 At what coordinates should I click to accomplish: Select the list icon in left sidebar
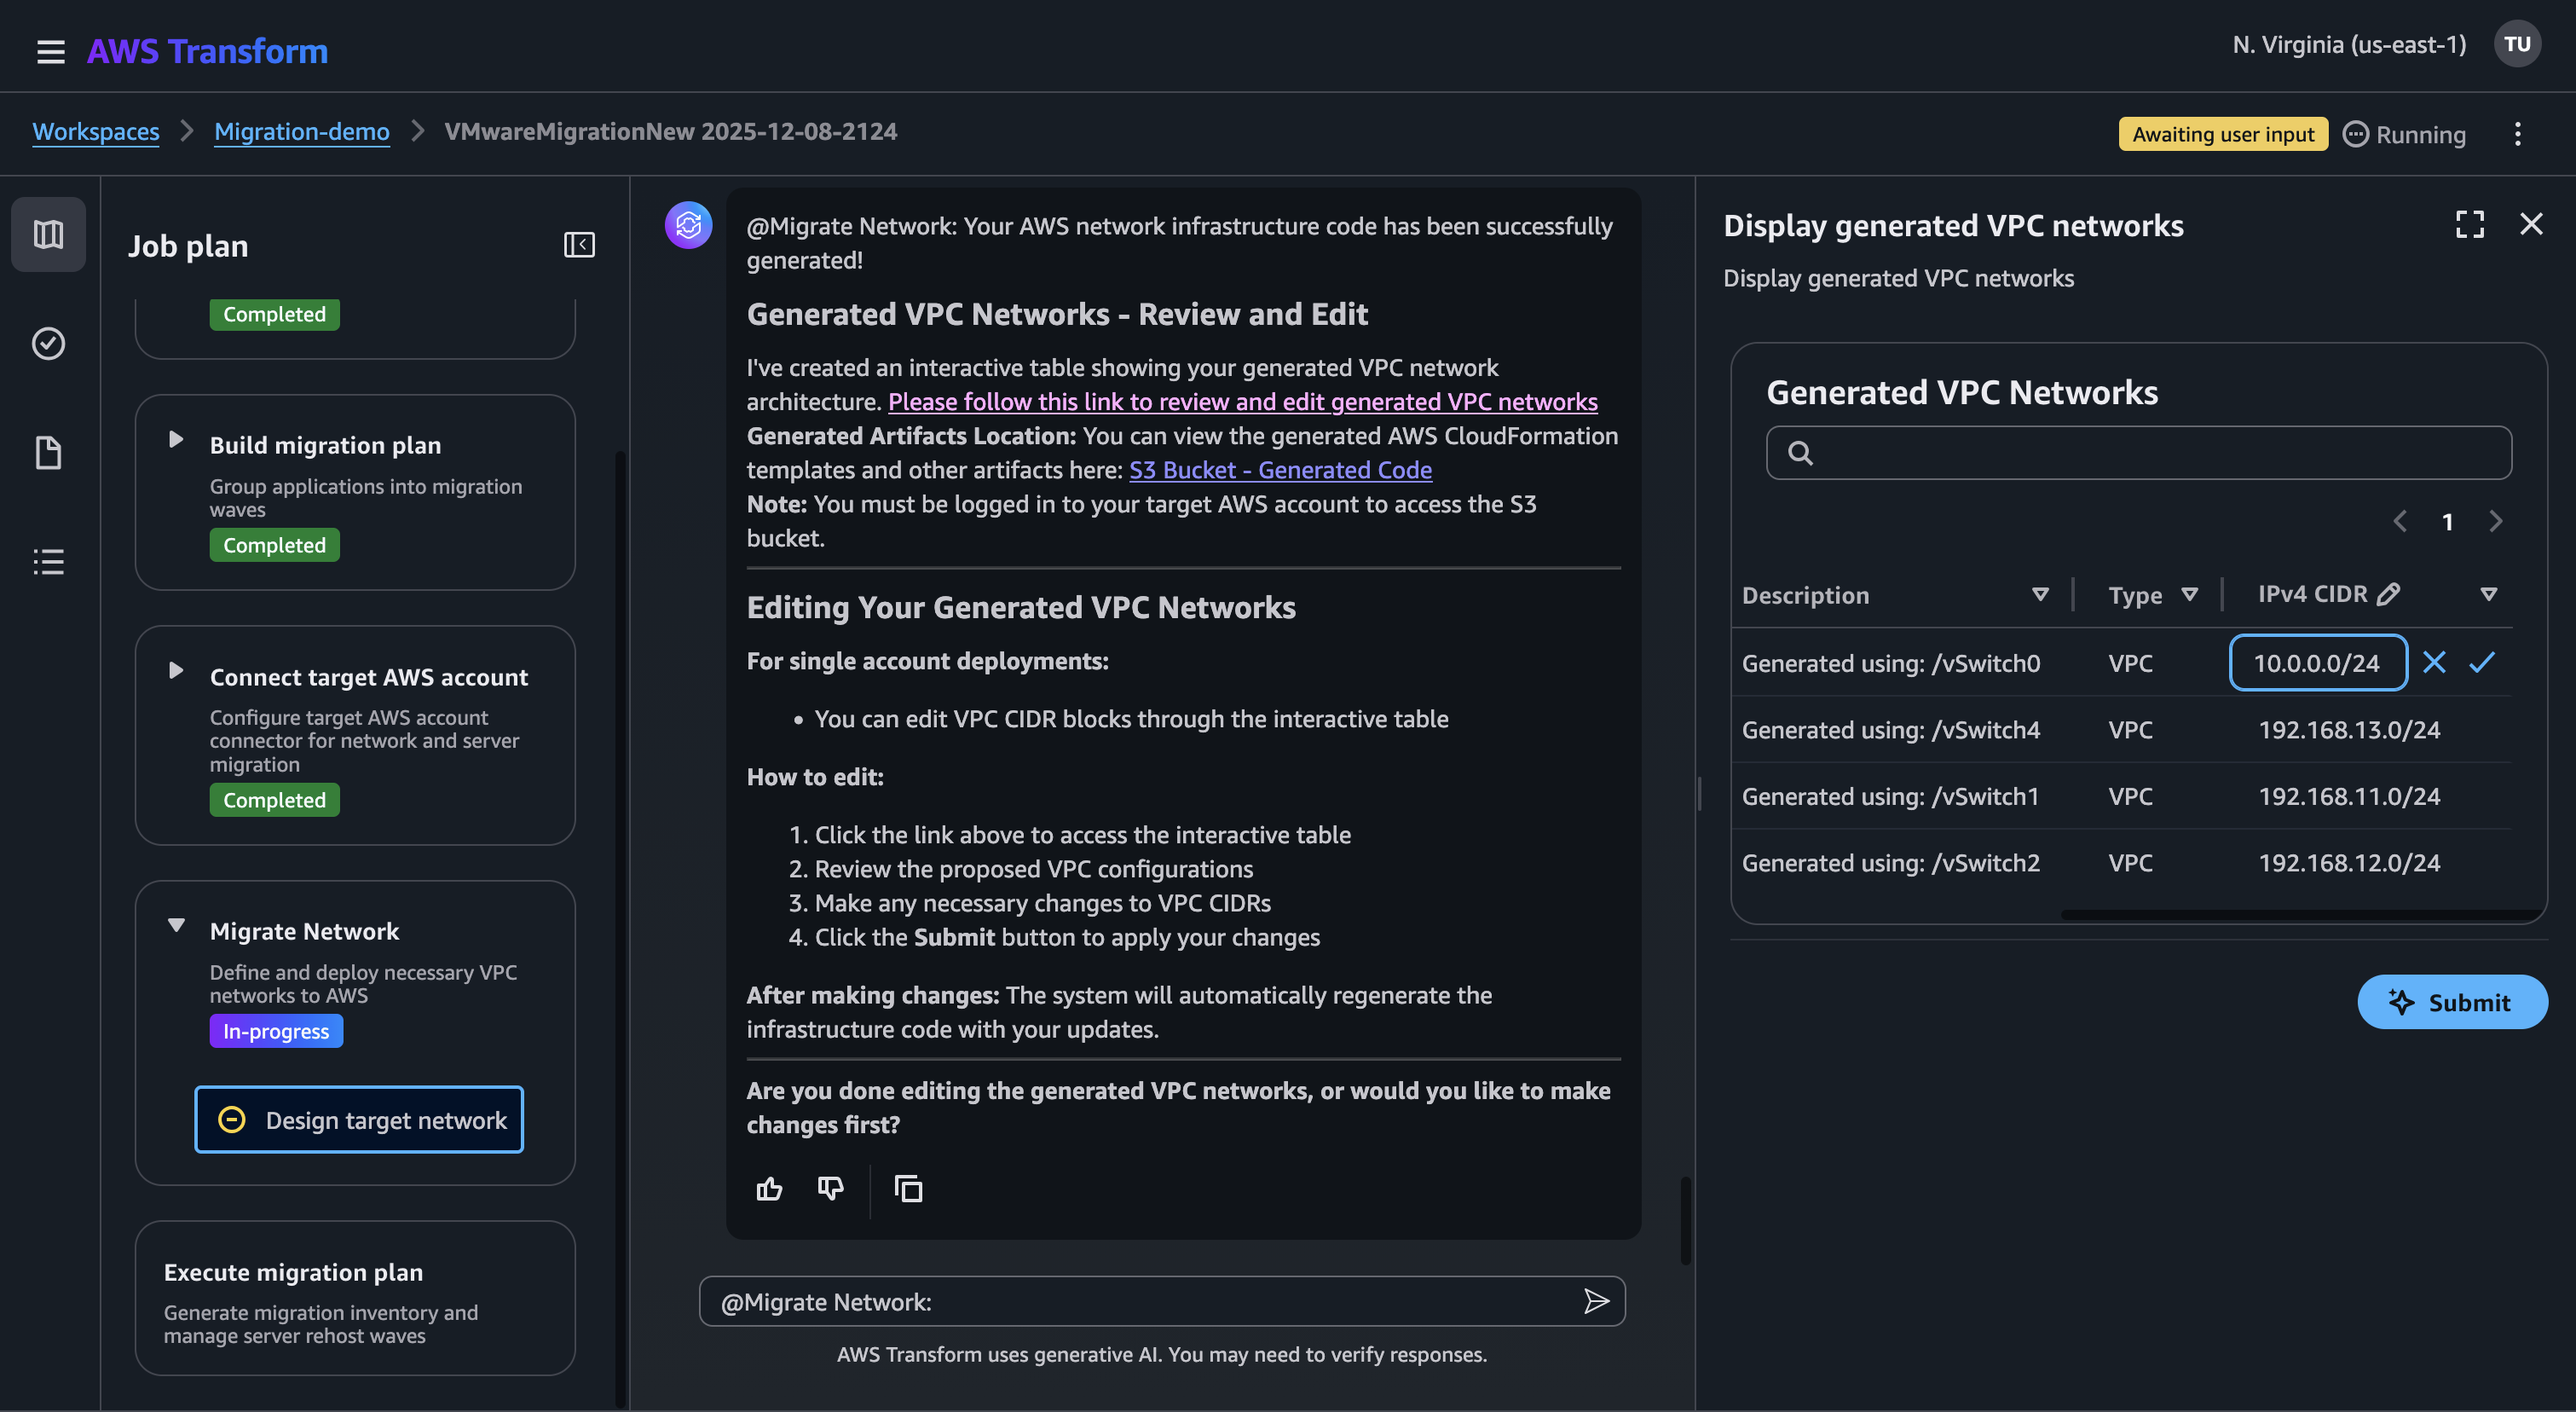pos(48,561)
